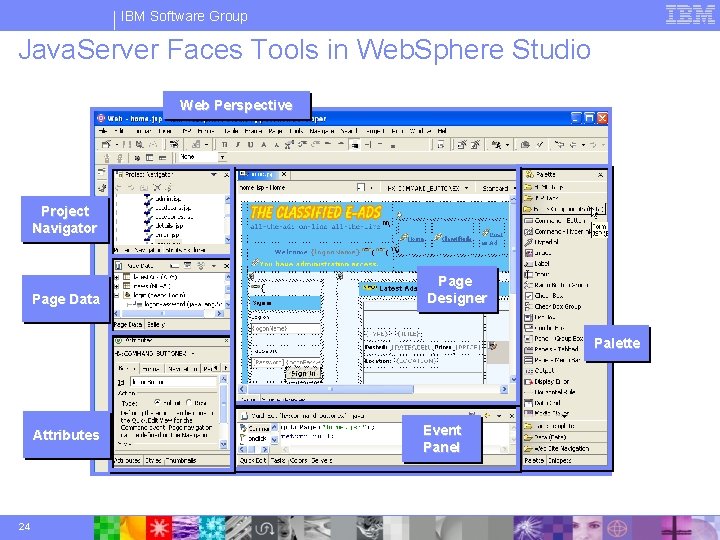Toggle Bold formatting in the toolbar
The width and height of the screenshot is (720, 540).
225,145
